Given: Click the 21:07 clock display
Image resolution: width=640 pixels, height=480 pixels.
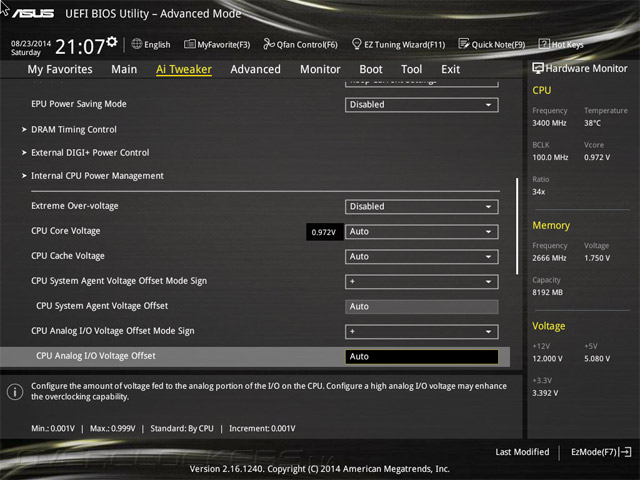Looking at the screenshot, I should click(80, 47).
